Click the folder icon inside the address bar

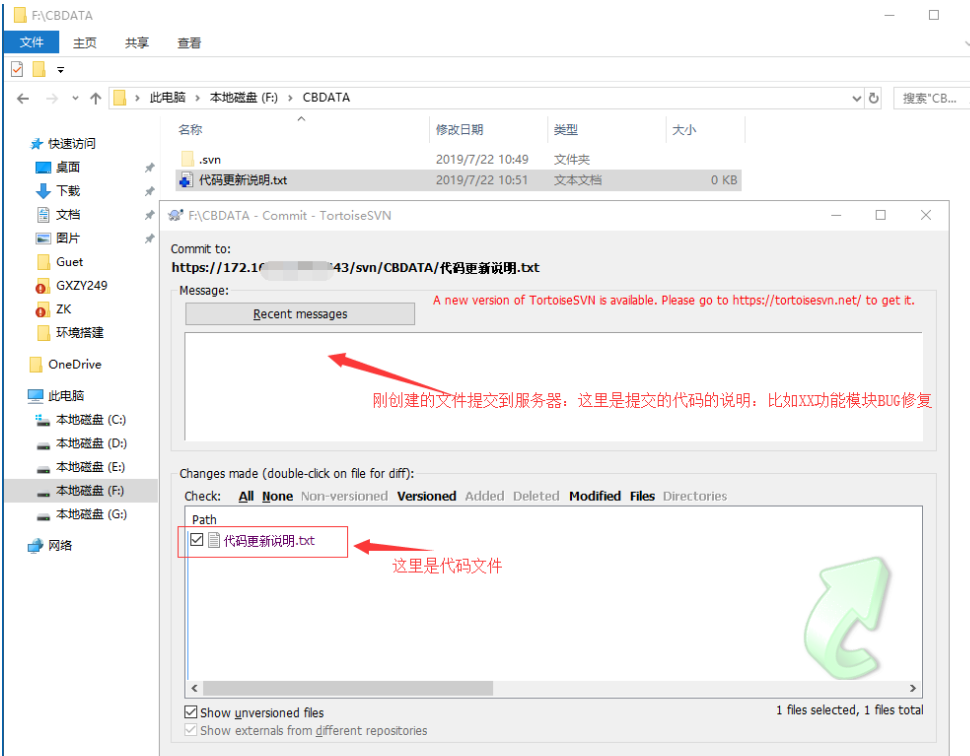[x=119, y=98]
